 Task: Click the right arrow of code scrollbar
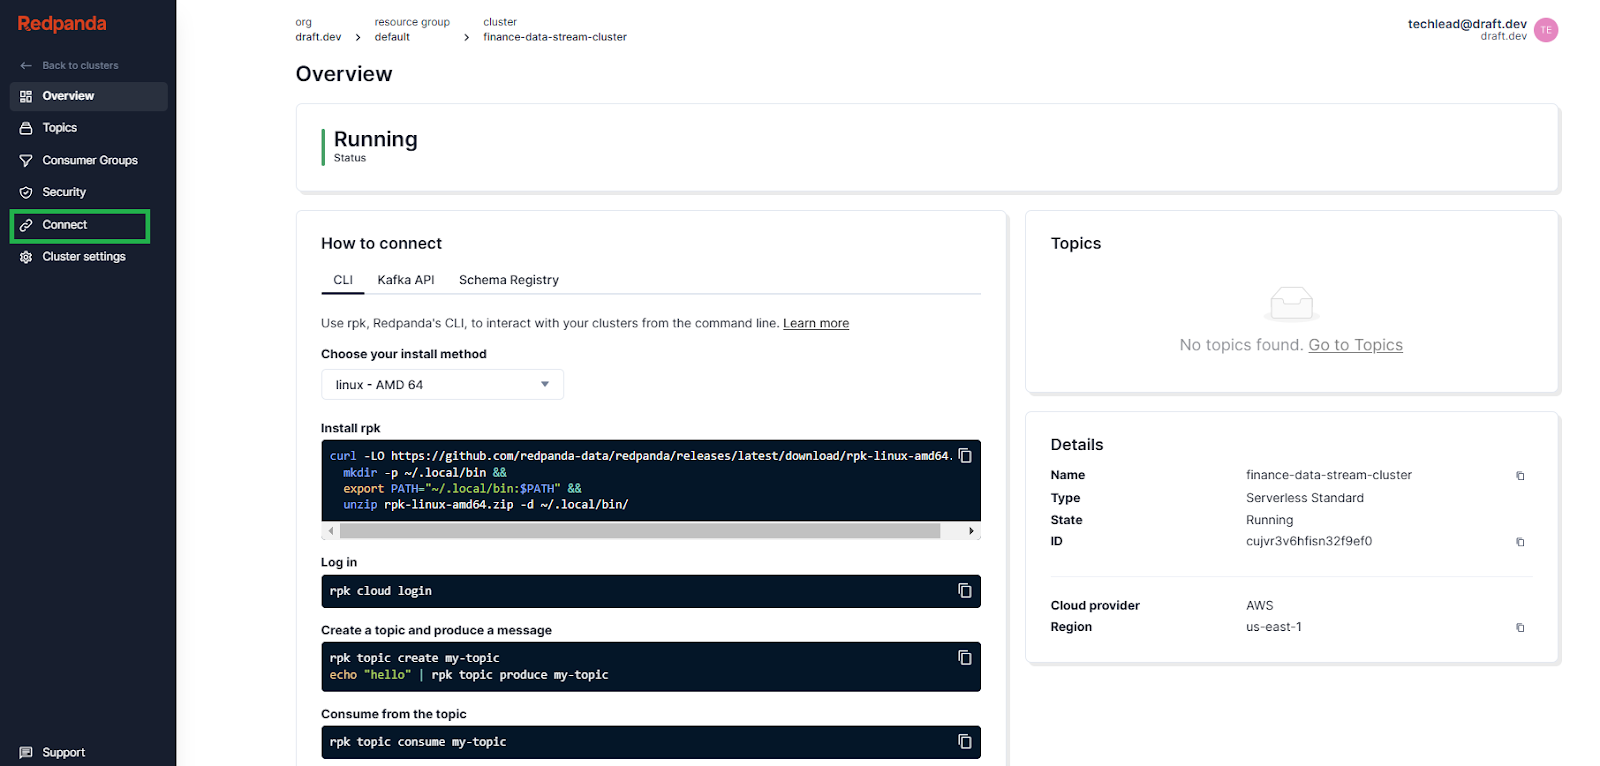coord(971,531)
